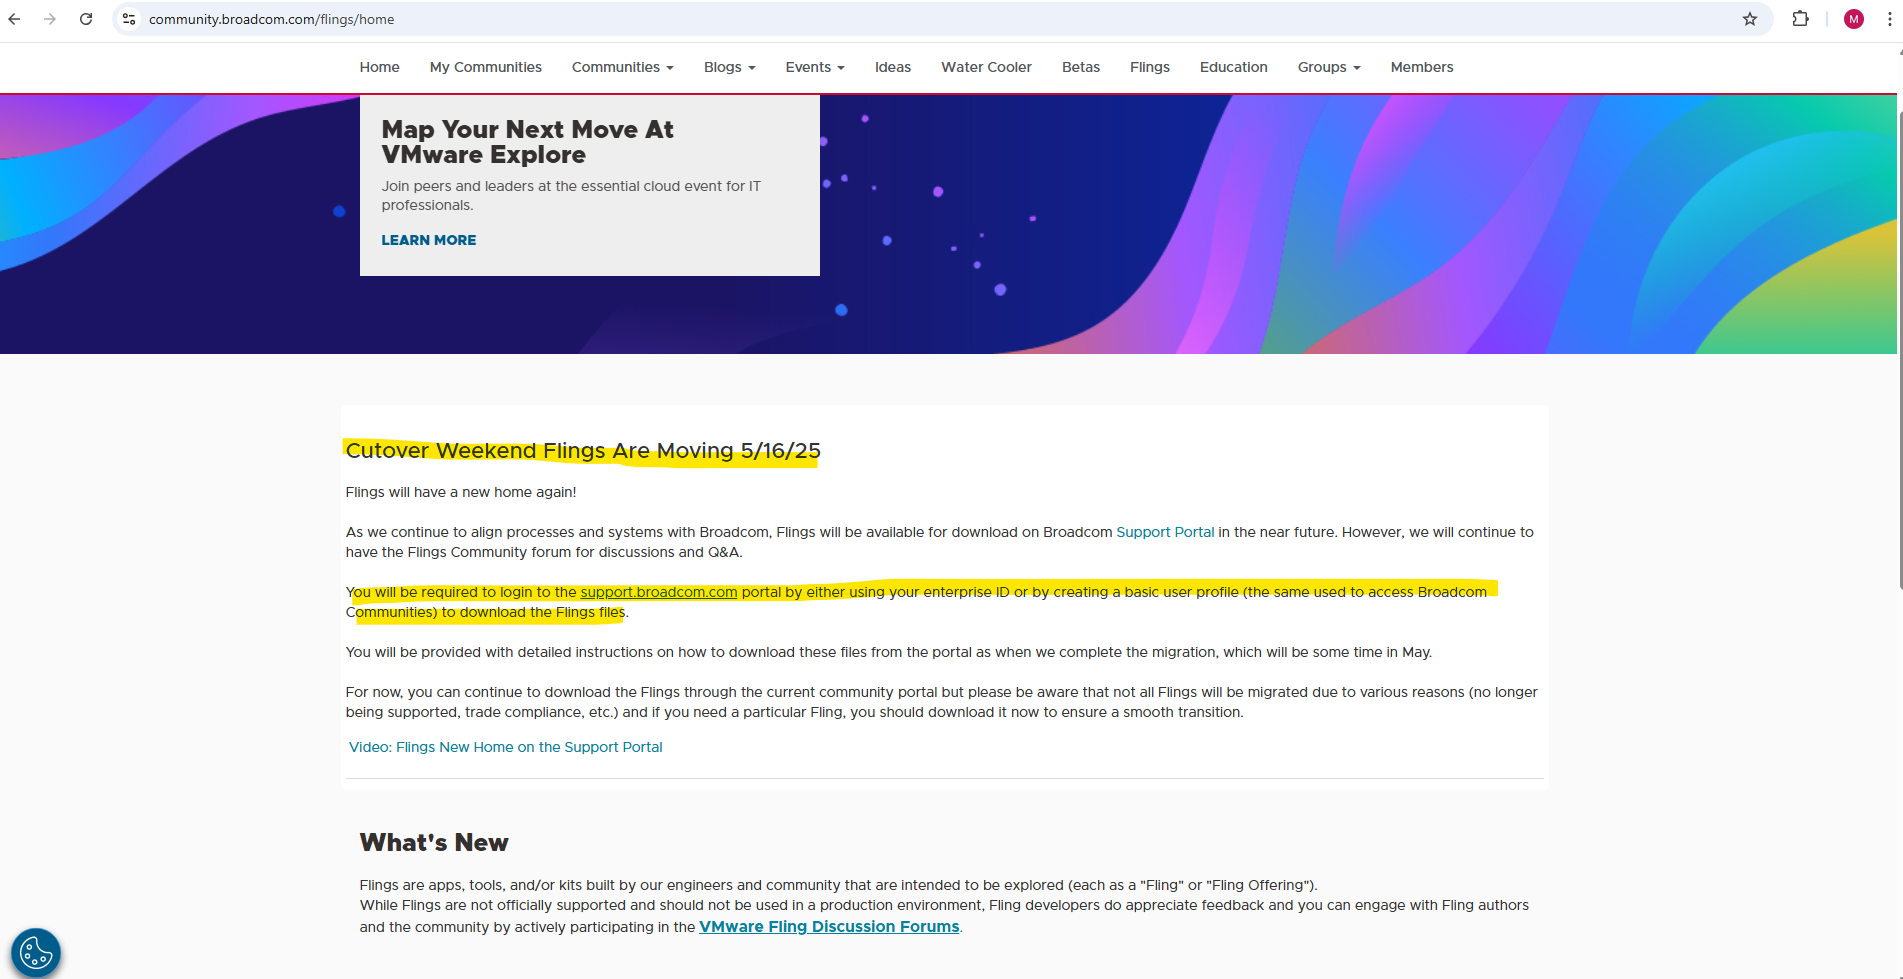Click the browser forward arrow
Image resolution: width=1903 pixels, height=979 pixels.
(x=50, y=19)
